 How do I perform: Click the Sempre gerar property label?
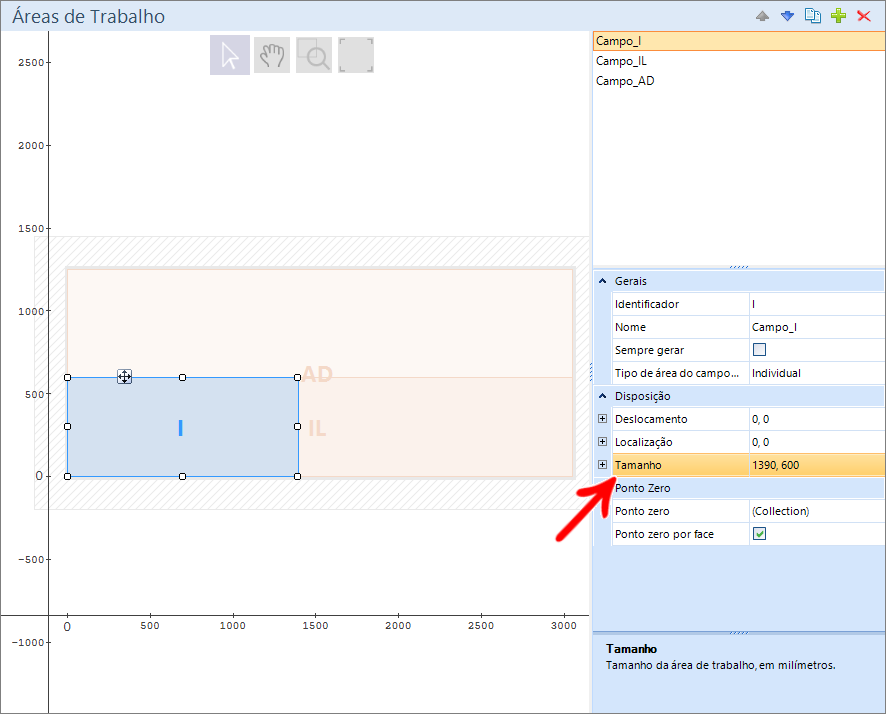(649, 350)
